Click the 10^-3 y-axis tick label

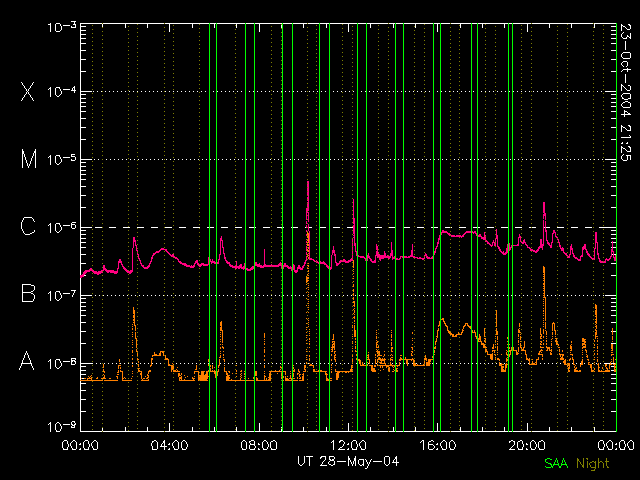tap(62, 27)
